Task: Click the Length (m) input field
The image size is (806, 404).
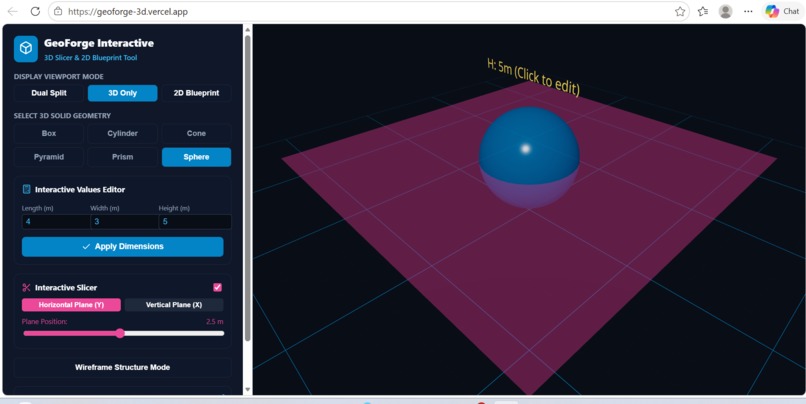Action: (x=56, y=222)
